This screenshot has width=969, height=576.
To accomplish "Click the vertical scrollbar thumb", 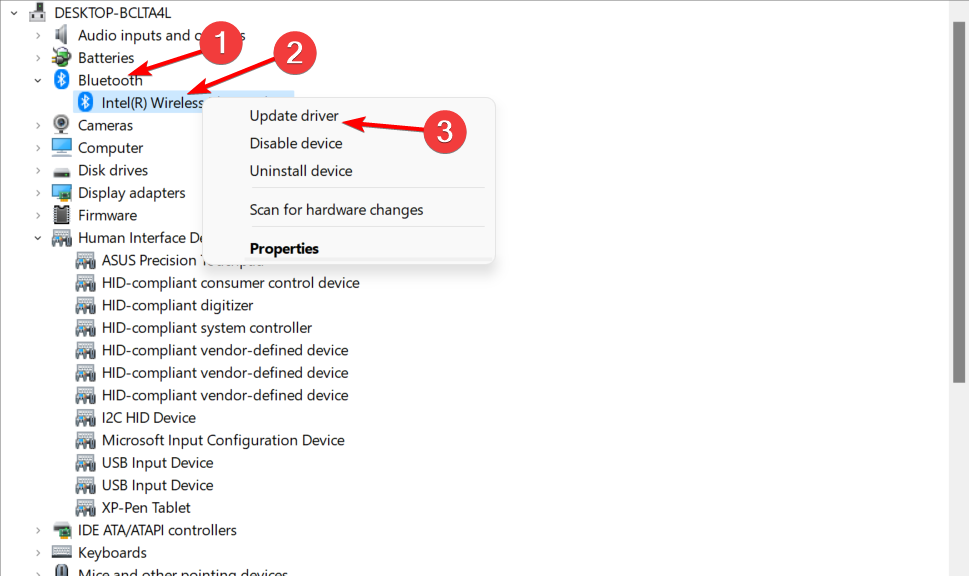I will coord(958,202).
